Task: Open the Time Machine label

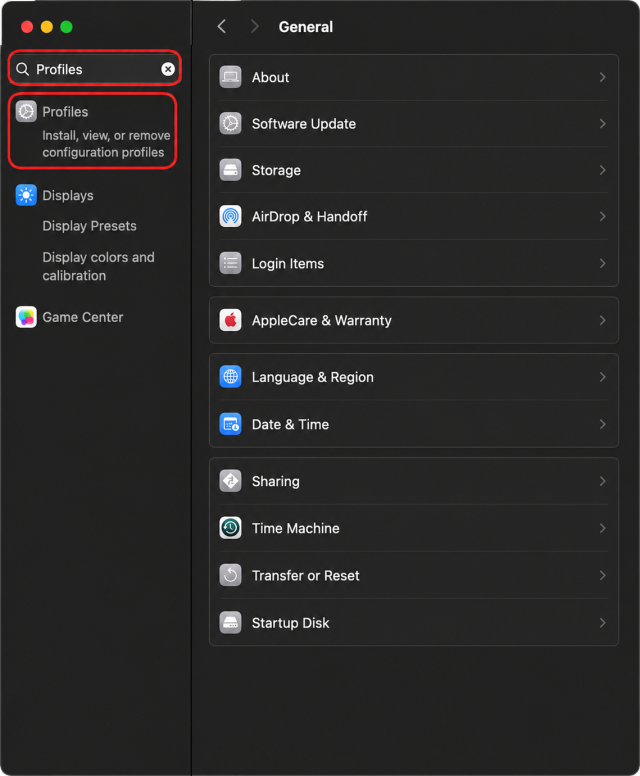Action: pos(295,528)
